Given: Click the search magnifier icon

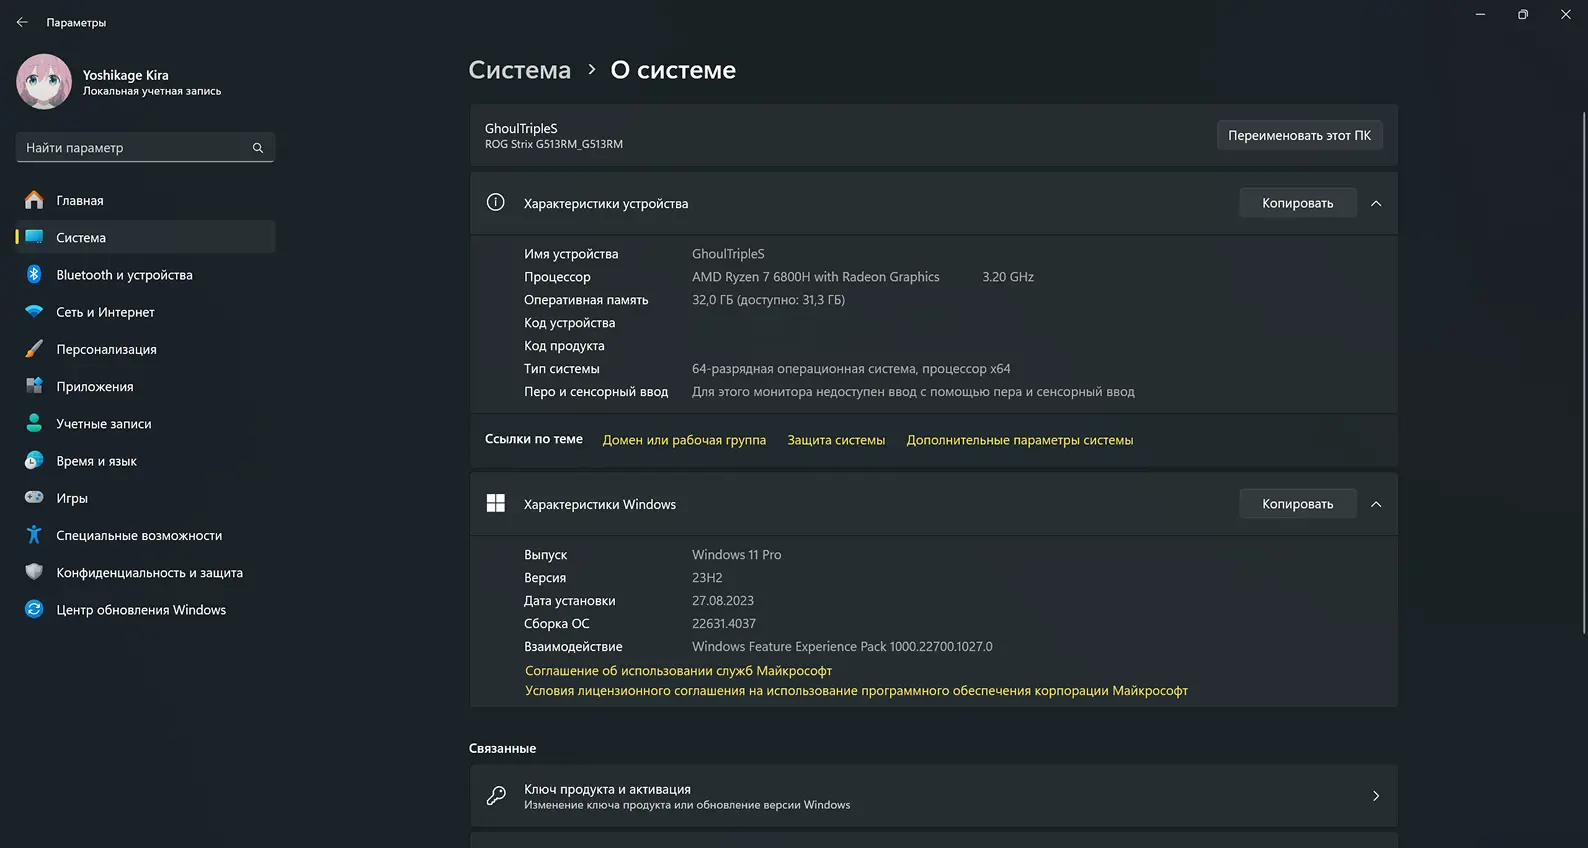Looking at the screenshot, I should (x=258, y=148).
